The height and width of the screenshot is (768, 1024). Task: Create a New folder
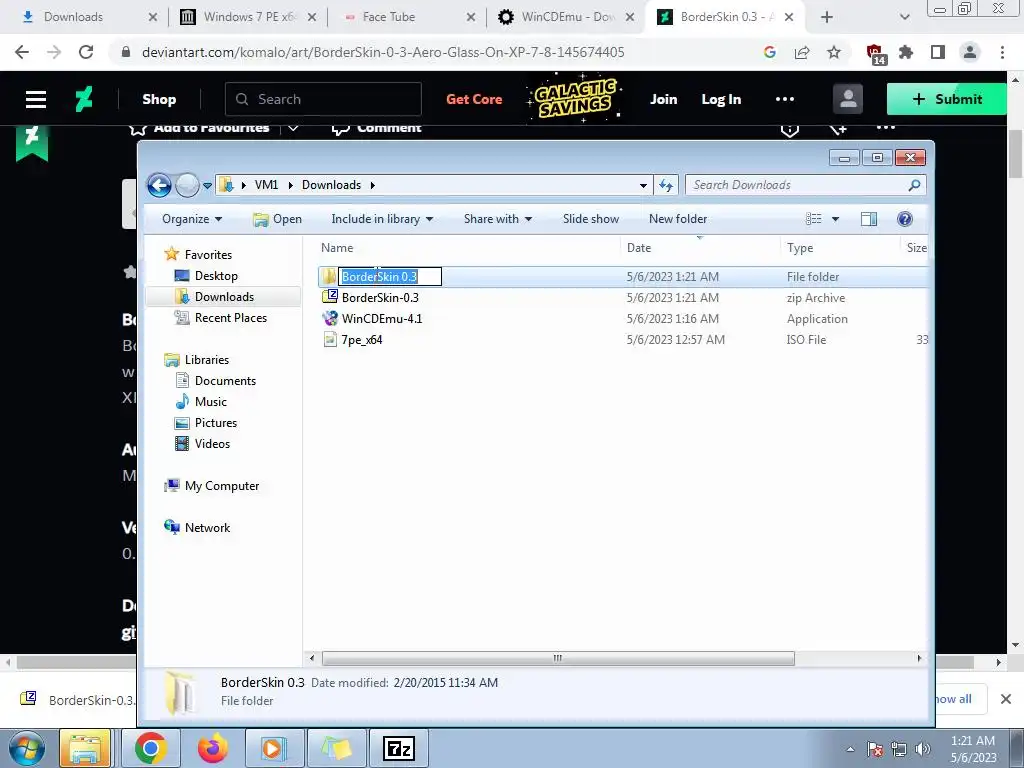(678, 219)
